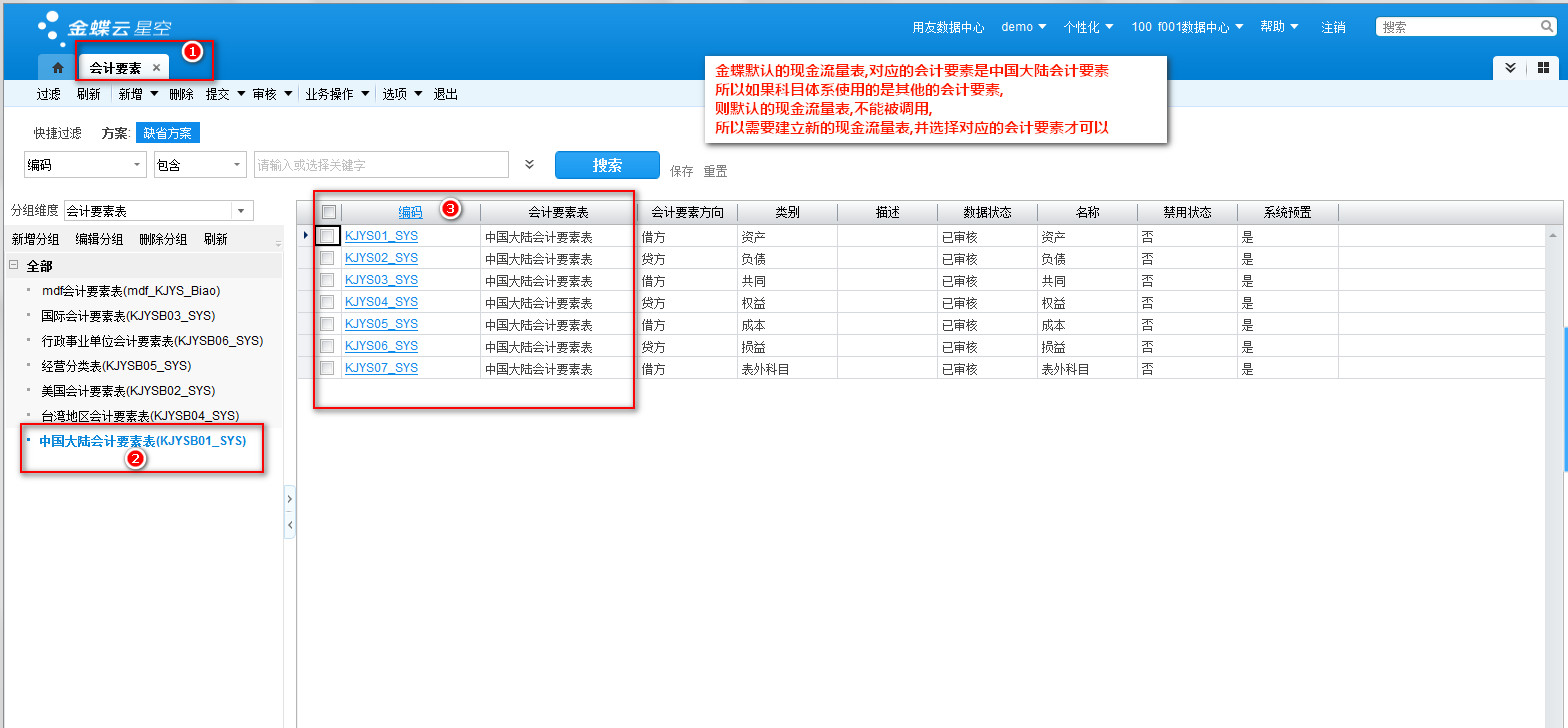Open the 编码 filter field dropdown
The image size is (1568, 728).
137,165
